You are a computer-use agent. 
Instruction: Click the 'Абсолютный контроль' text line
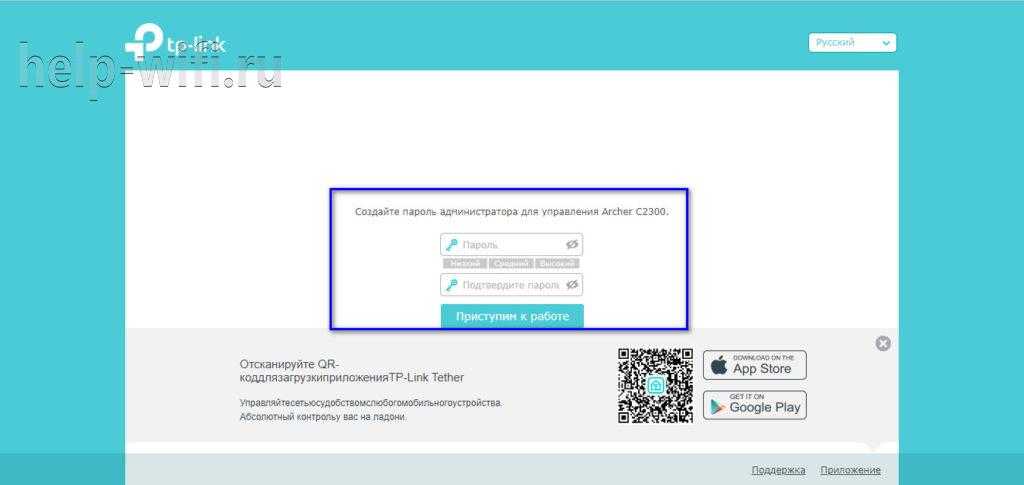(323, 416)
